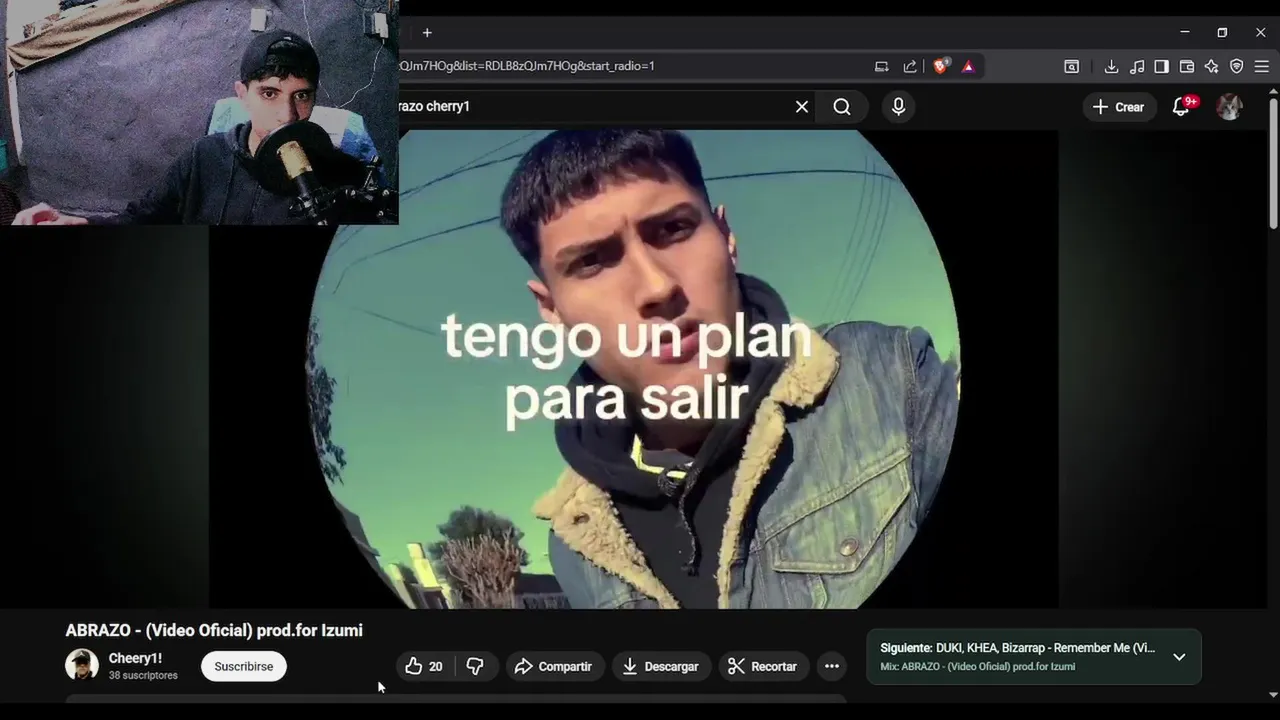Like the video with thumbs up
Image resolution: width=1280 pixels, height=720 pixels.
click(424, 666)
